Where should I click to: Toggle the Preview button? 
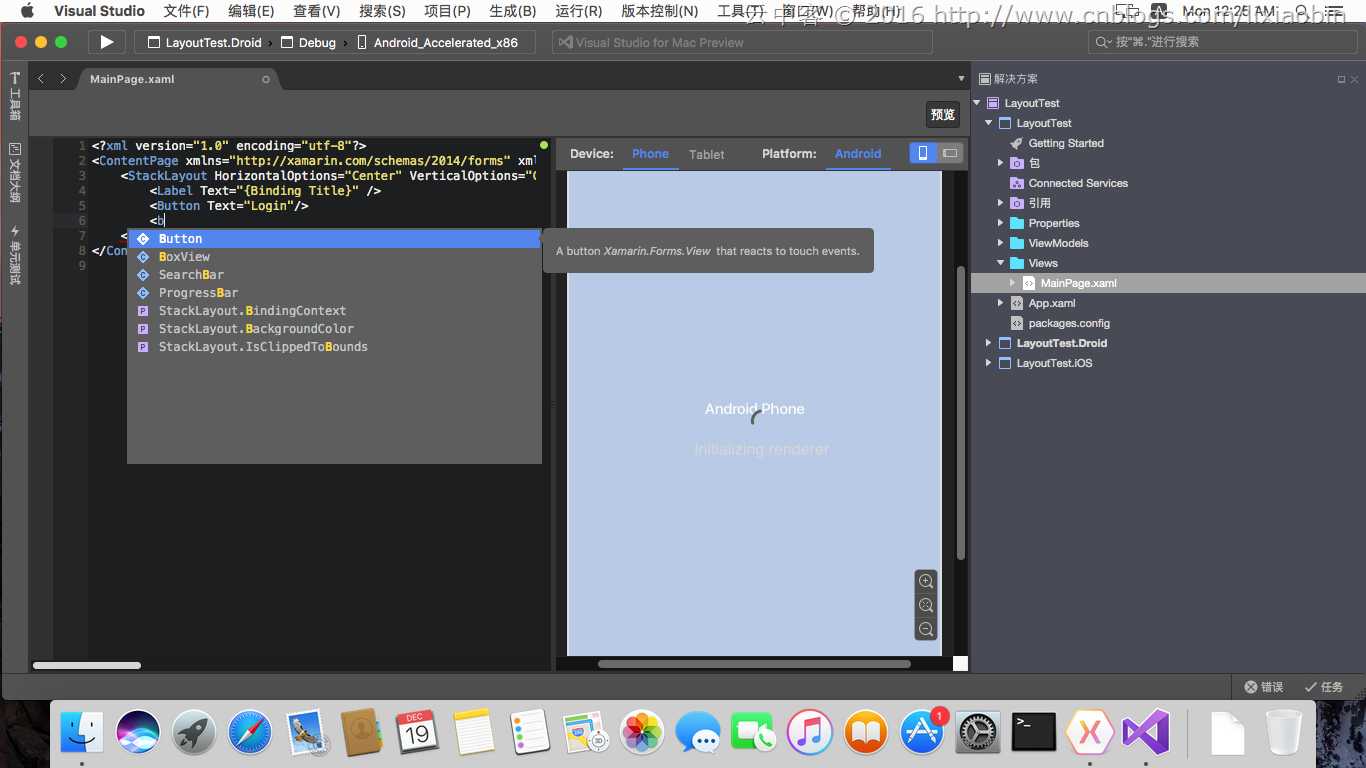click(943, 114)
